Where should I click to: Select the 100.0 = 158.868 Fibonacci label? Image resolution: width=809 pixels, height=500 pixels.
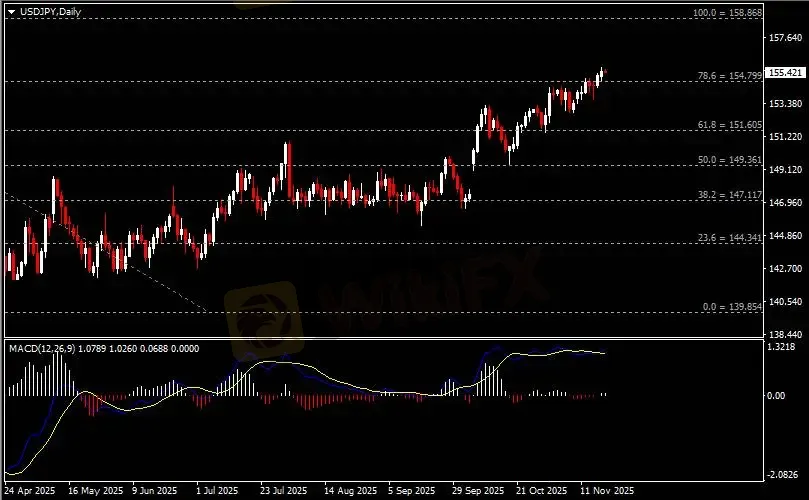[727, 12]
